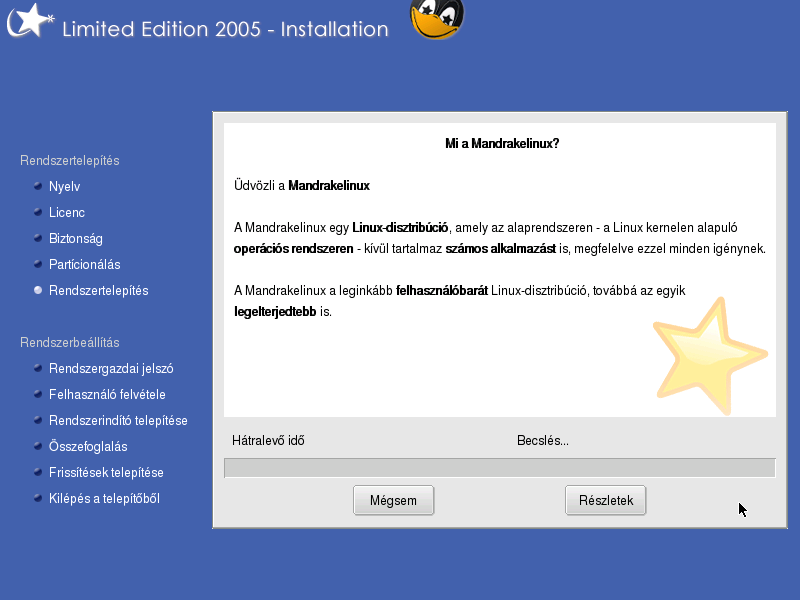Click the Összefoglalás bullet
This screenshot has width=800, height=600.
click(38, 446)
